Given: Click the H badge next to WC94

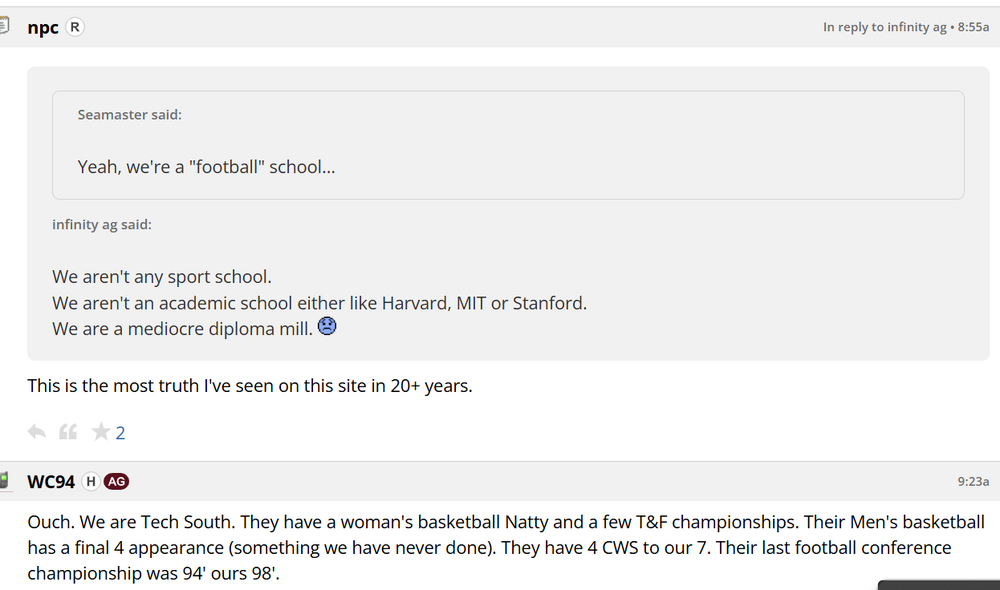Looking at the screenshot, I should coord(90,482).
